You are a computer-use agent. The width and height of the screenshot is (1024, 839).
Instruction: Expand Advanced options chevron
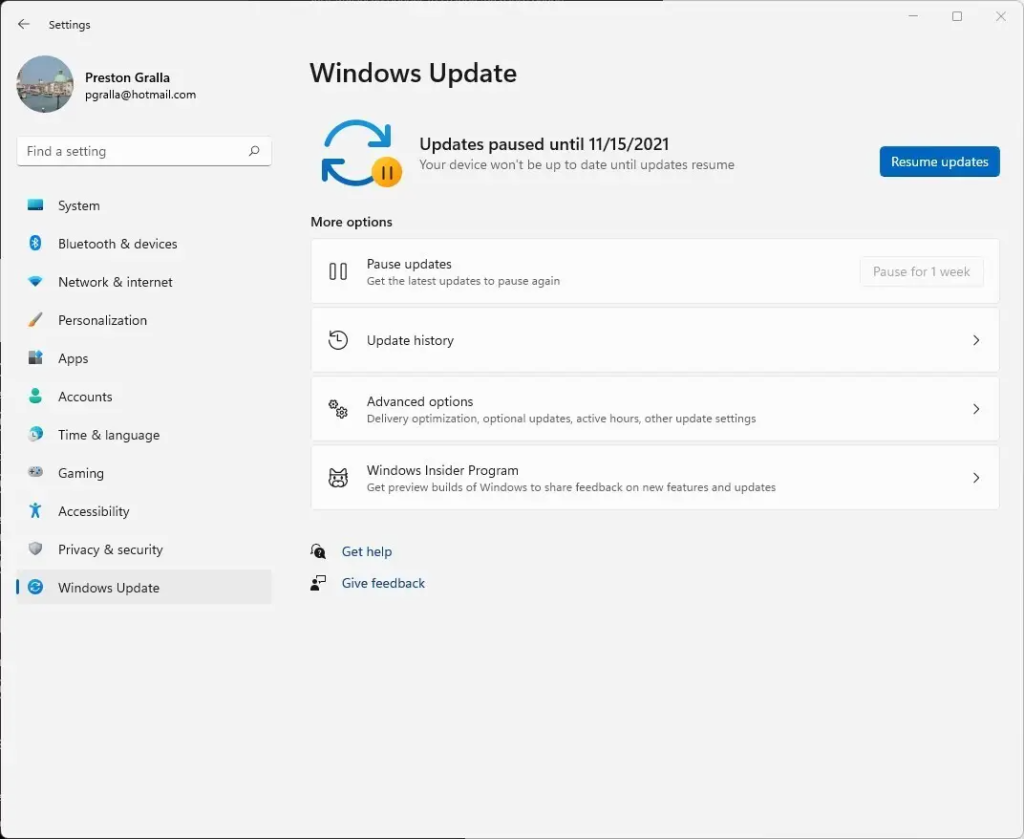click(976, 409)
